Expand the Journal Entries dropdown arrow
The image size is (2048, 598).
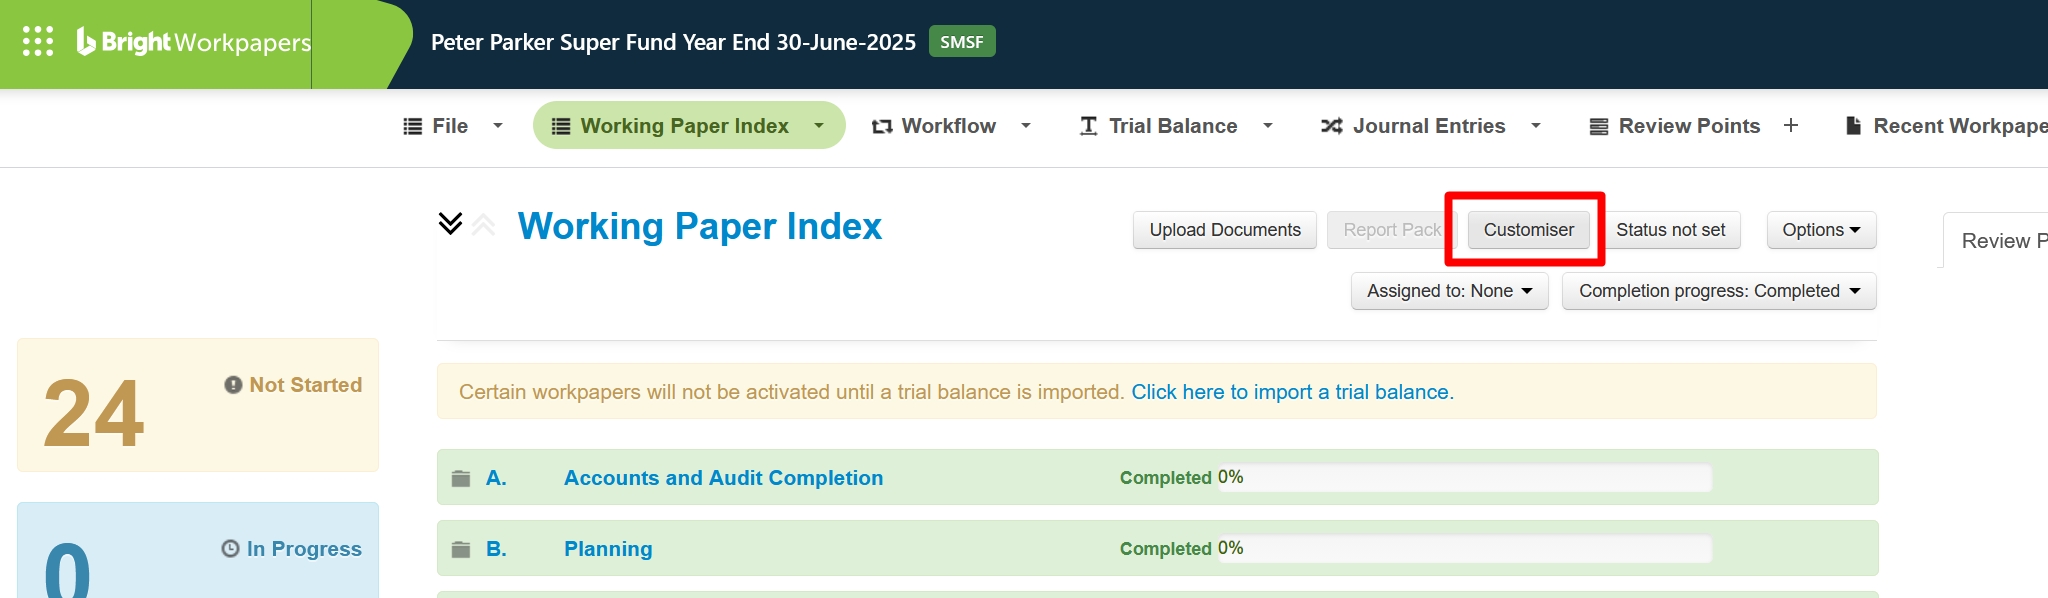point(1536,126)
